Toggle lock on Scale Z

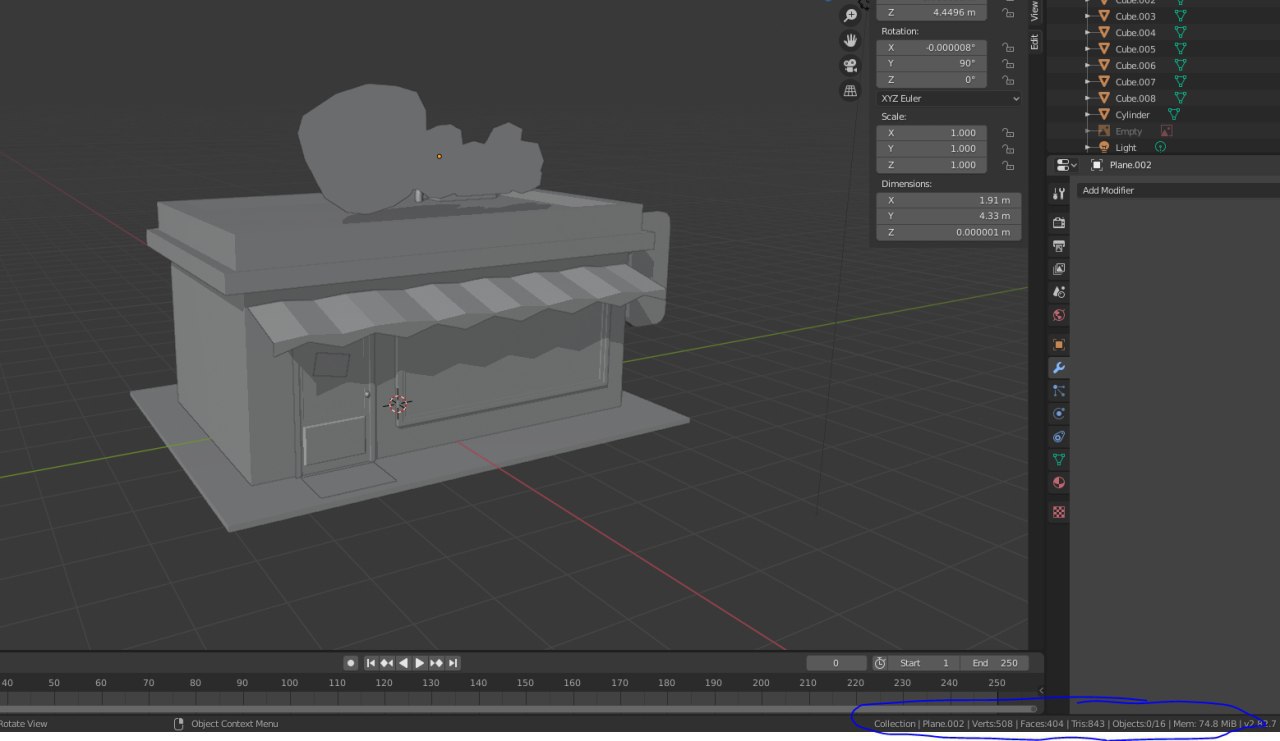1008,165
